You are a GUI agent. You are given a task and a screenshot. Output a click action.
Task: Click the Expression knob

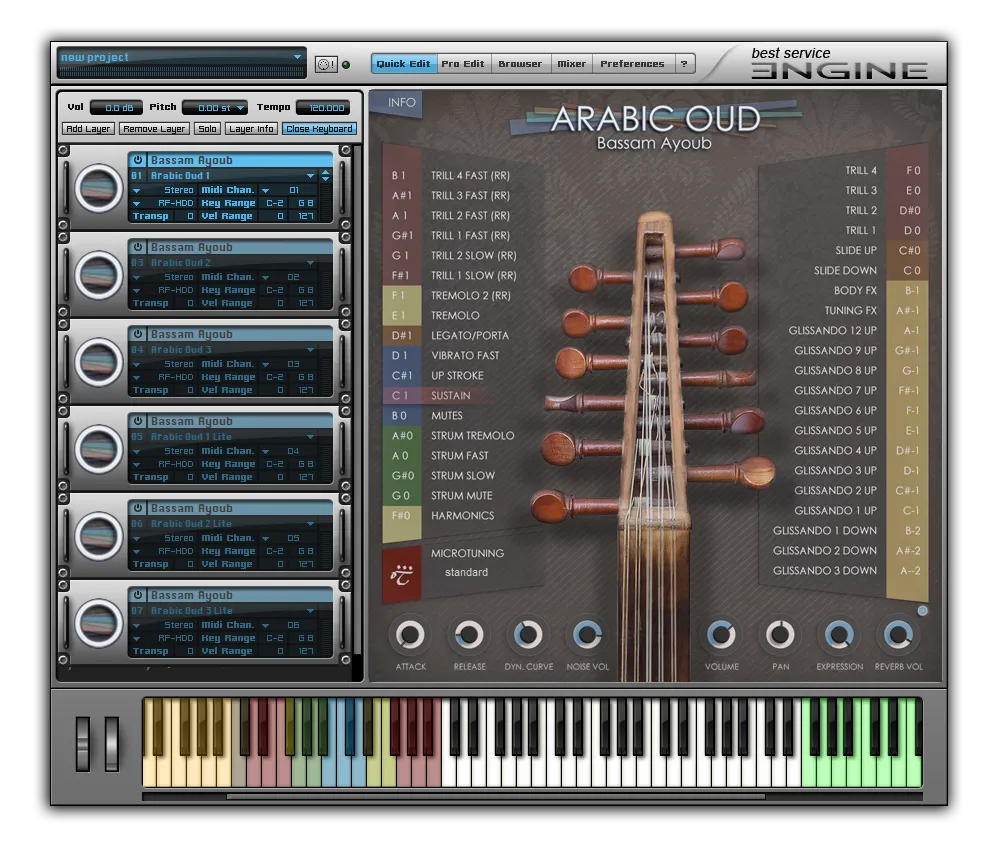(x=839, y=635)
